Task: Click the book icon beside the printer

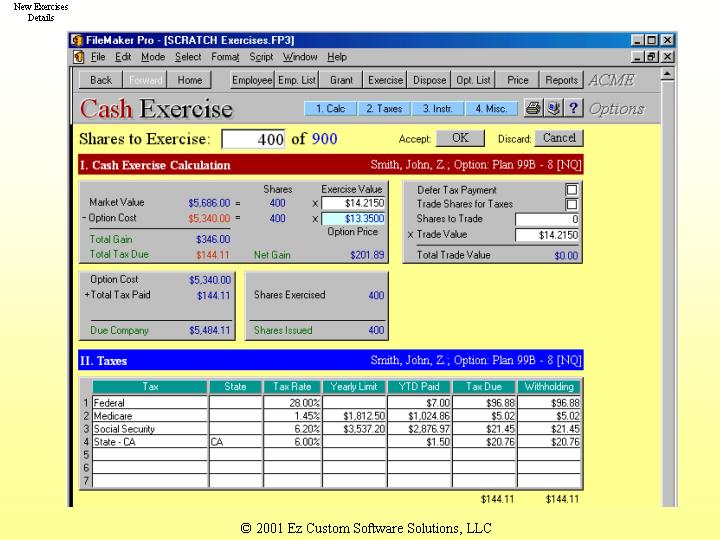Action: (x=553, y=108)
